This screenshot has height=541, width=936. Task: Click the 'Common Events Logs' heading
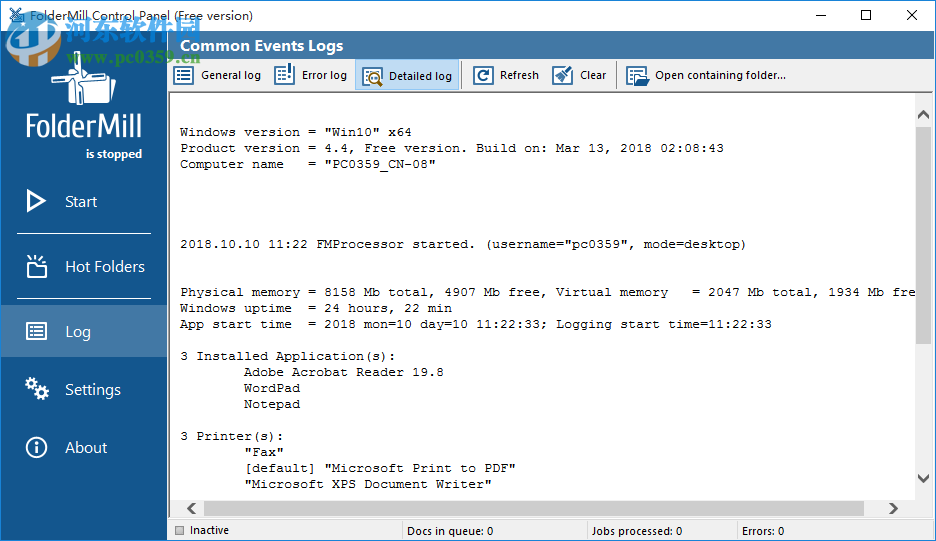pyautogui.click(x=261, y=46)
